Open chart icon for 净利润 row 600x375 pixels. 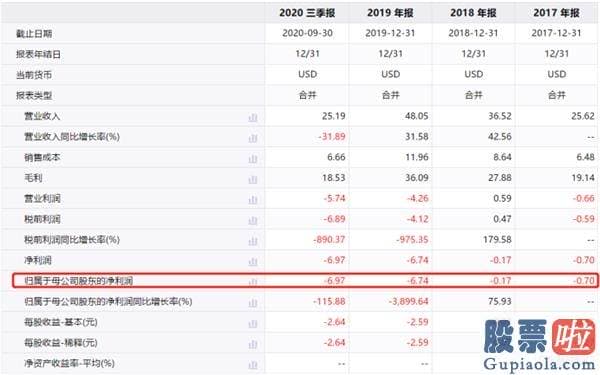[x=253, y=261]
